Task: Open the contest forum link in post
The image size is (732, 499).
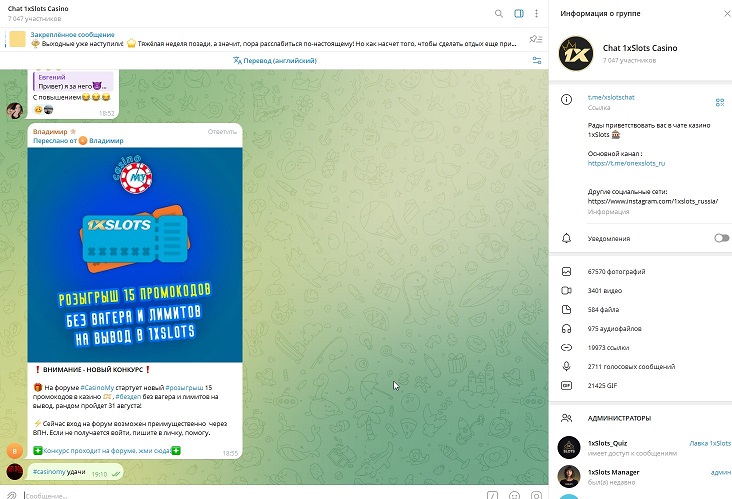Action: [107, 450]
